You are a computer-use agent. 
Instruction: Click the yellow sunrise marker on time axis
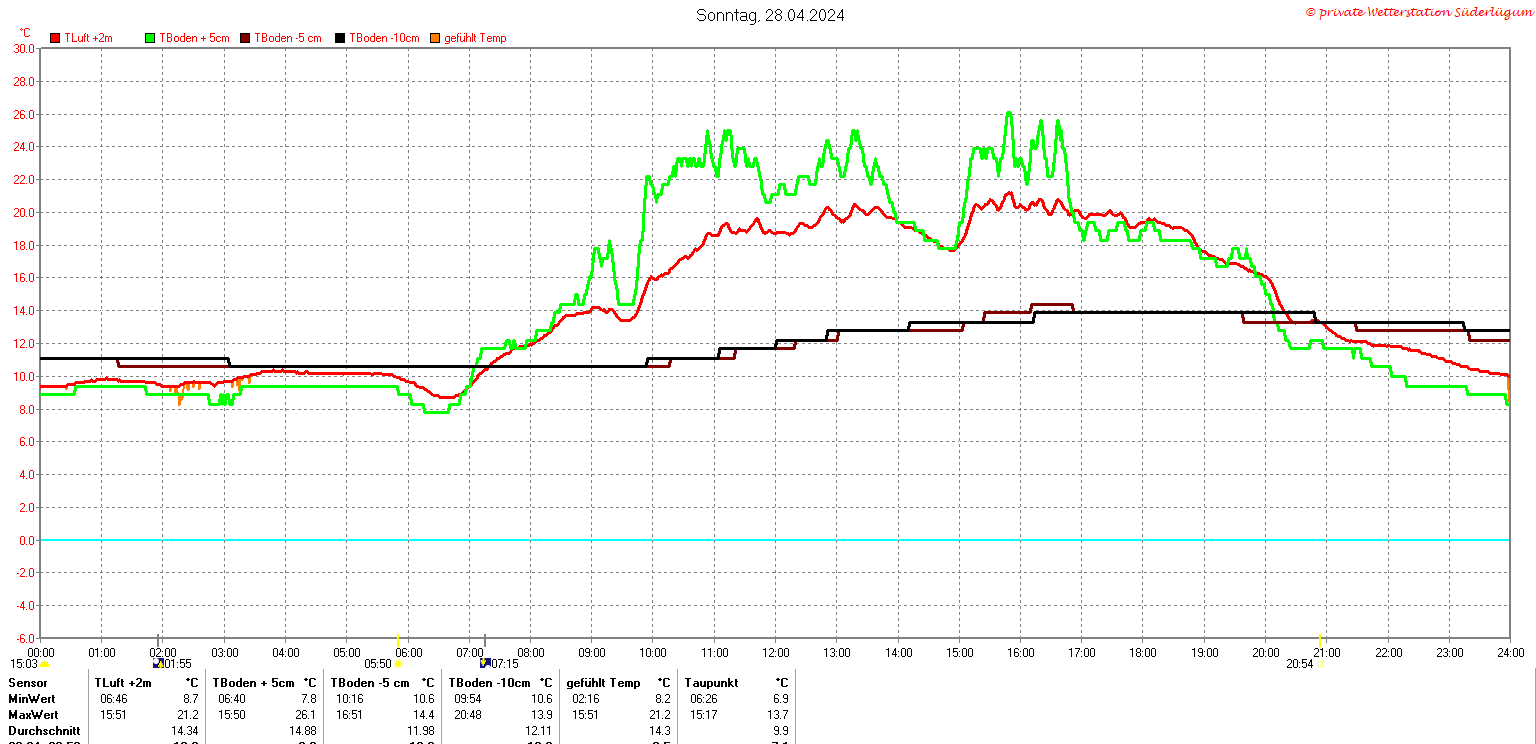[x=398, y=640]
